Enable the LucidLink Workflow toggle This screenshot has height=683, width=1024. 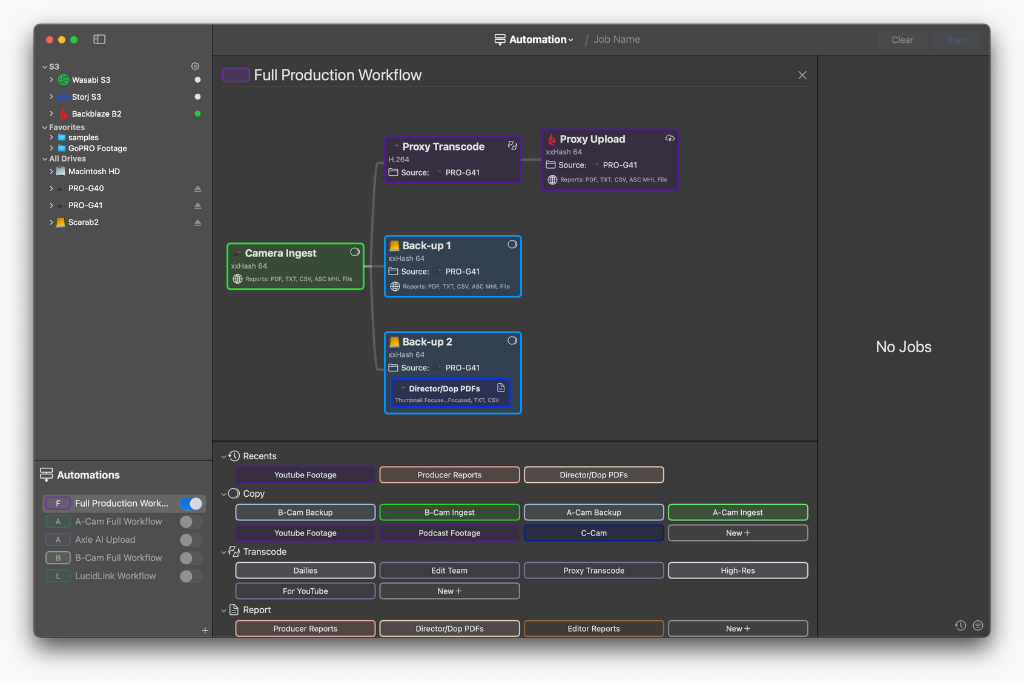point(191,576)
